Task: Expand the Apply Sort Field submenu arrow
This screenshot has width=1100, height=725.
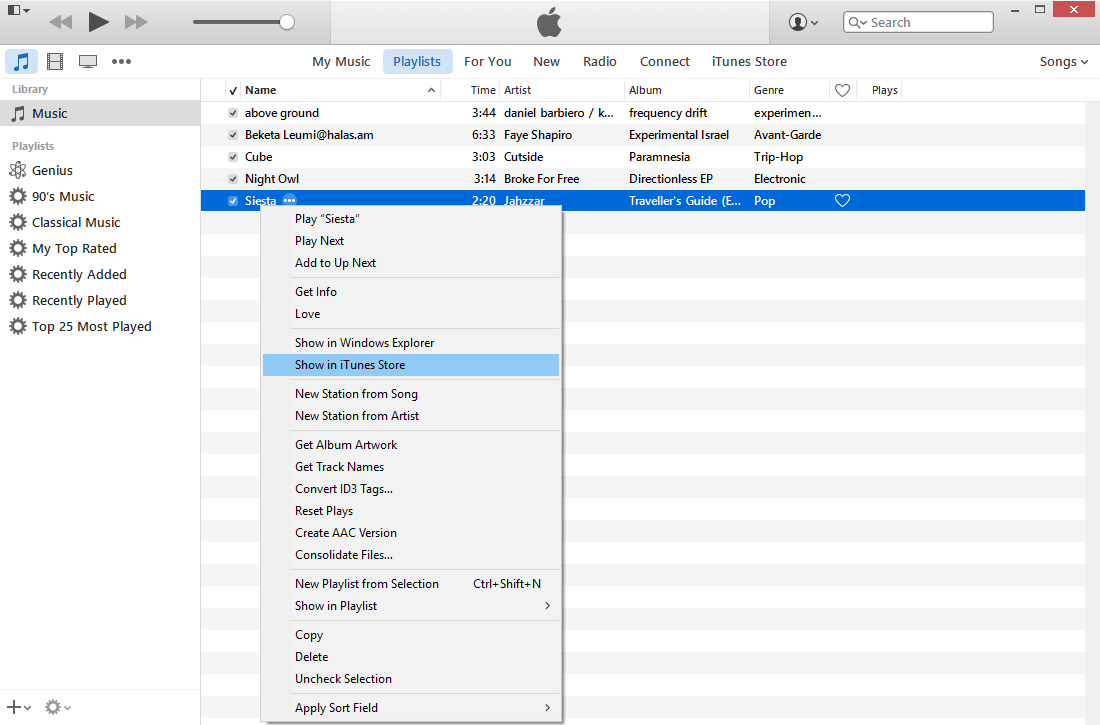Action: pyautogui.click(x=547, y=707)
